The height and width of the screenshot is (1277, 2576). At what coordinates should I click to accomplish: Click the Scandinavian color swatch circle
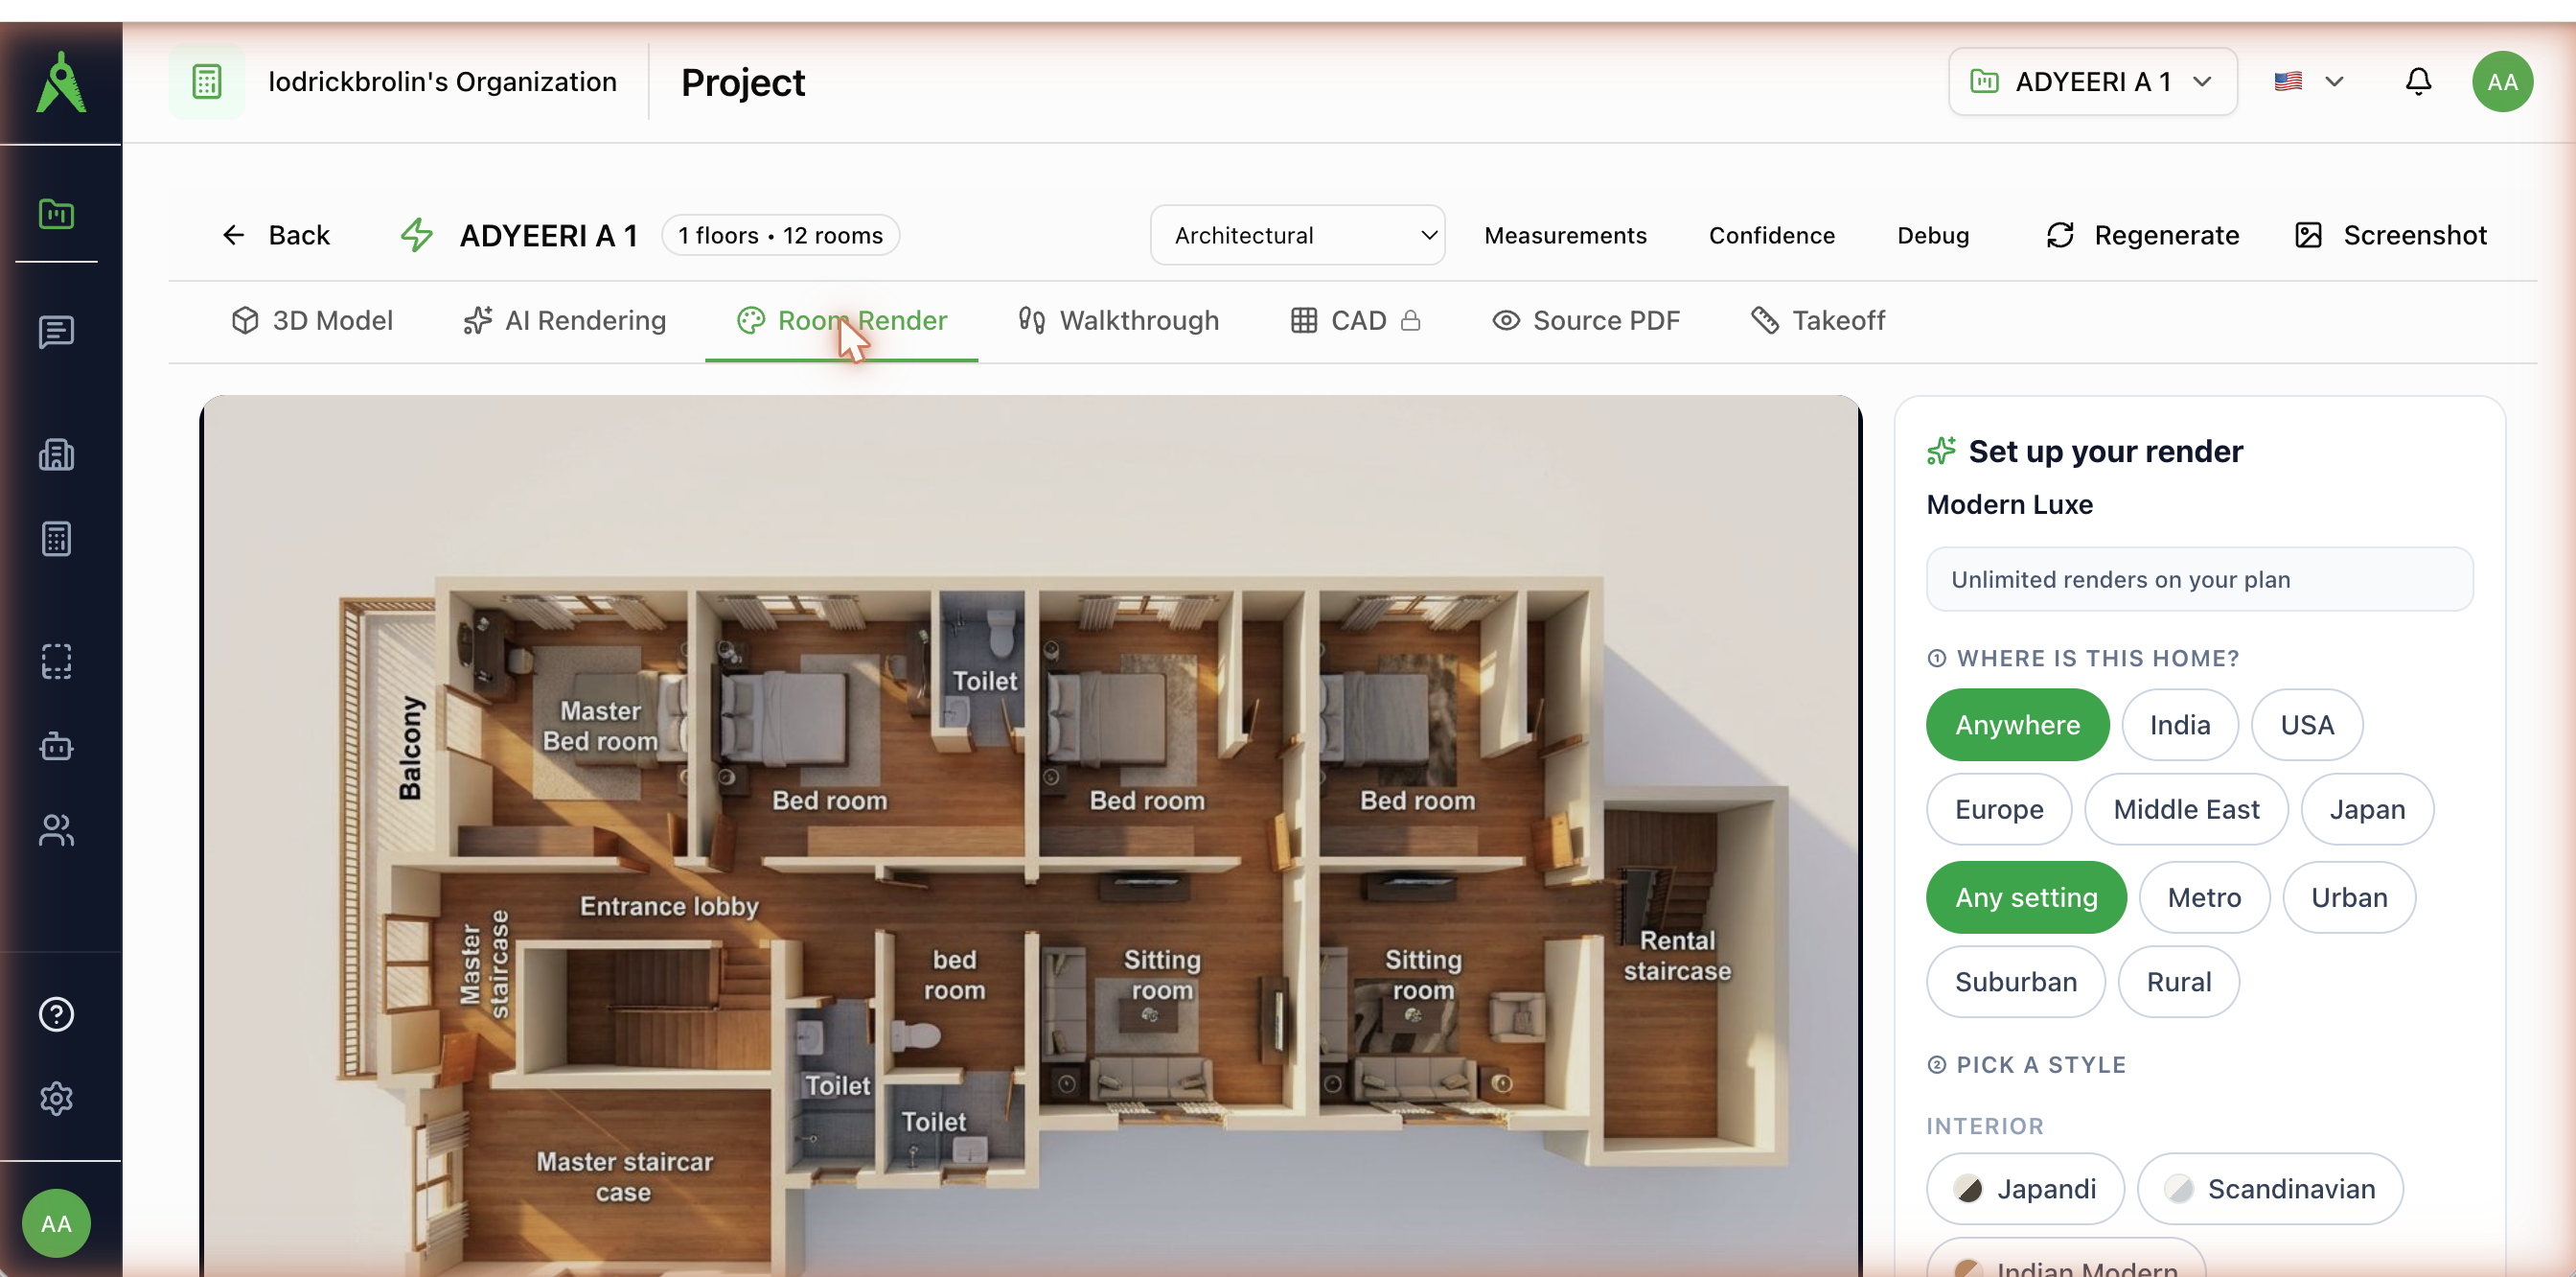coord(2179,1188)
